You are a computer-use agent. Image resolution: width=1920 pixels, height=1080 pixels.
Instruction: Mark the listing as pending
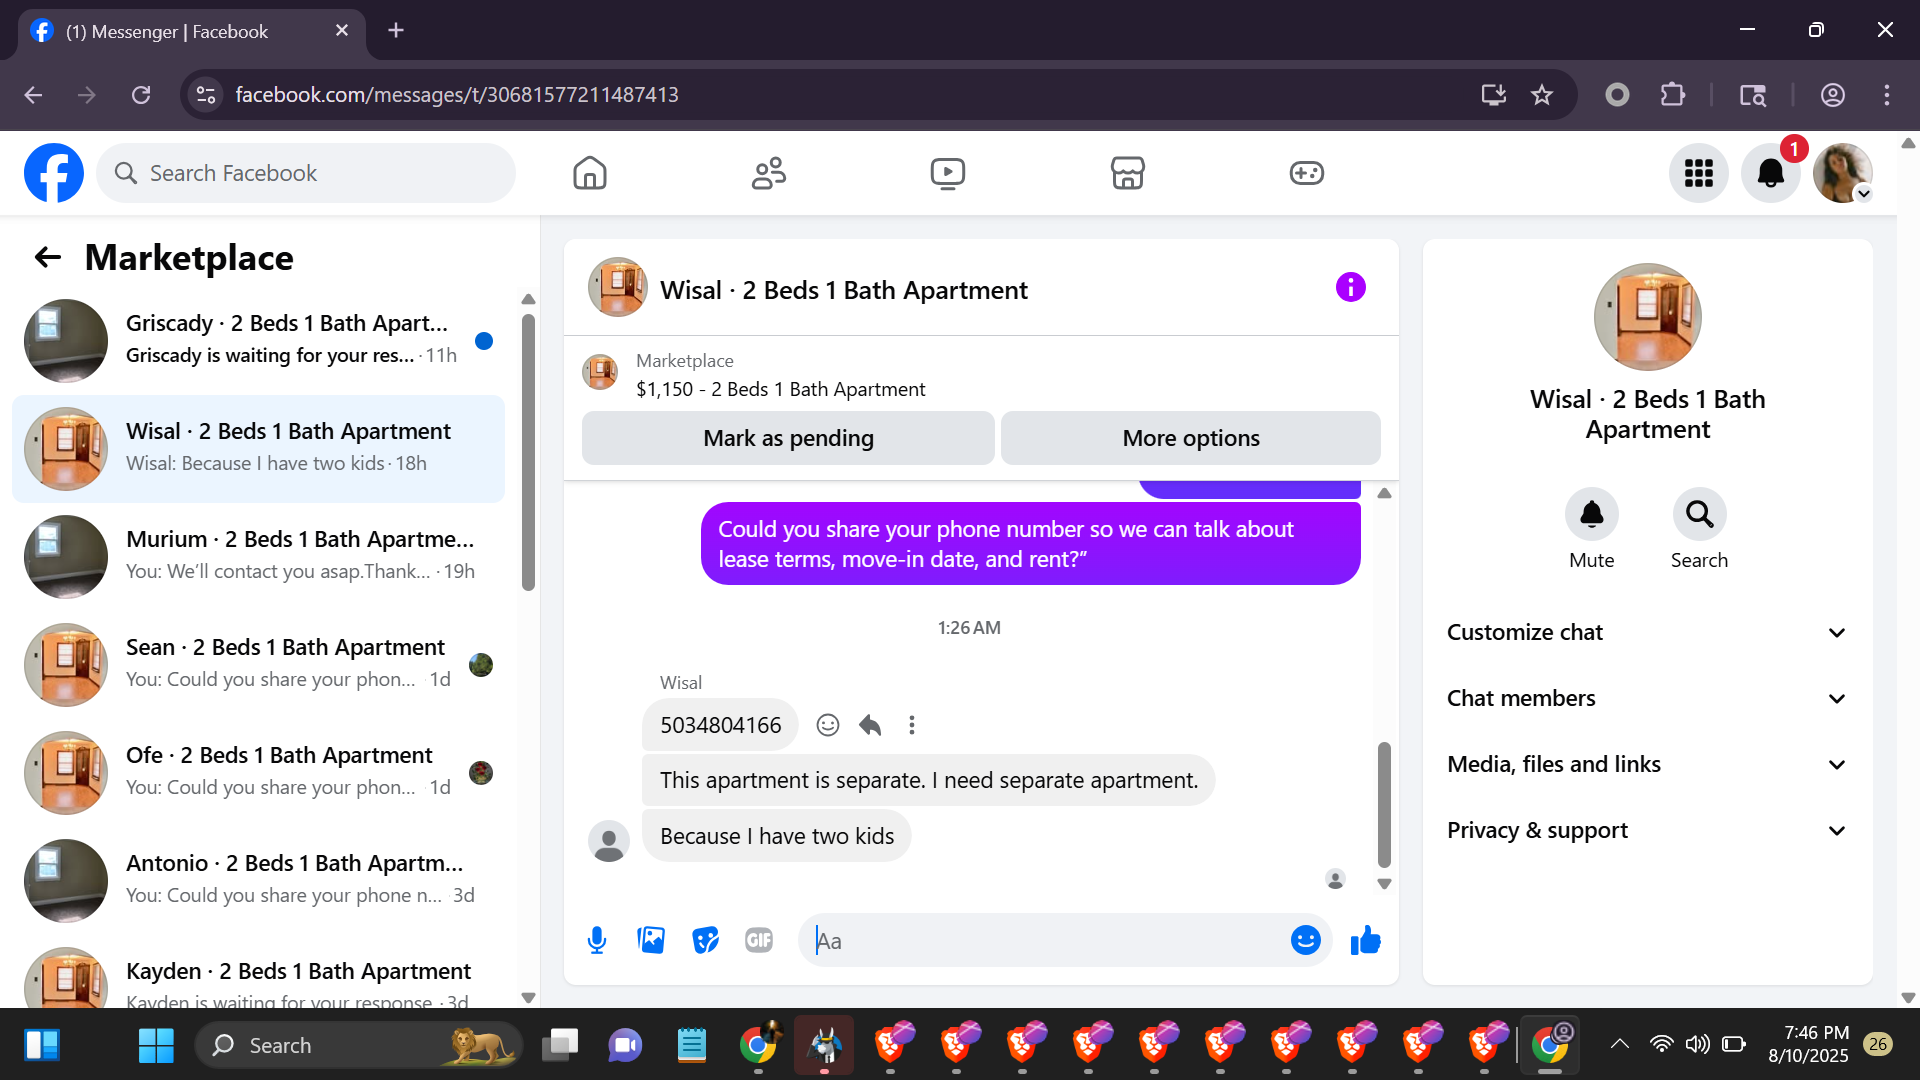coord(788,438)
